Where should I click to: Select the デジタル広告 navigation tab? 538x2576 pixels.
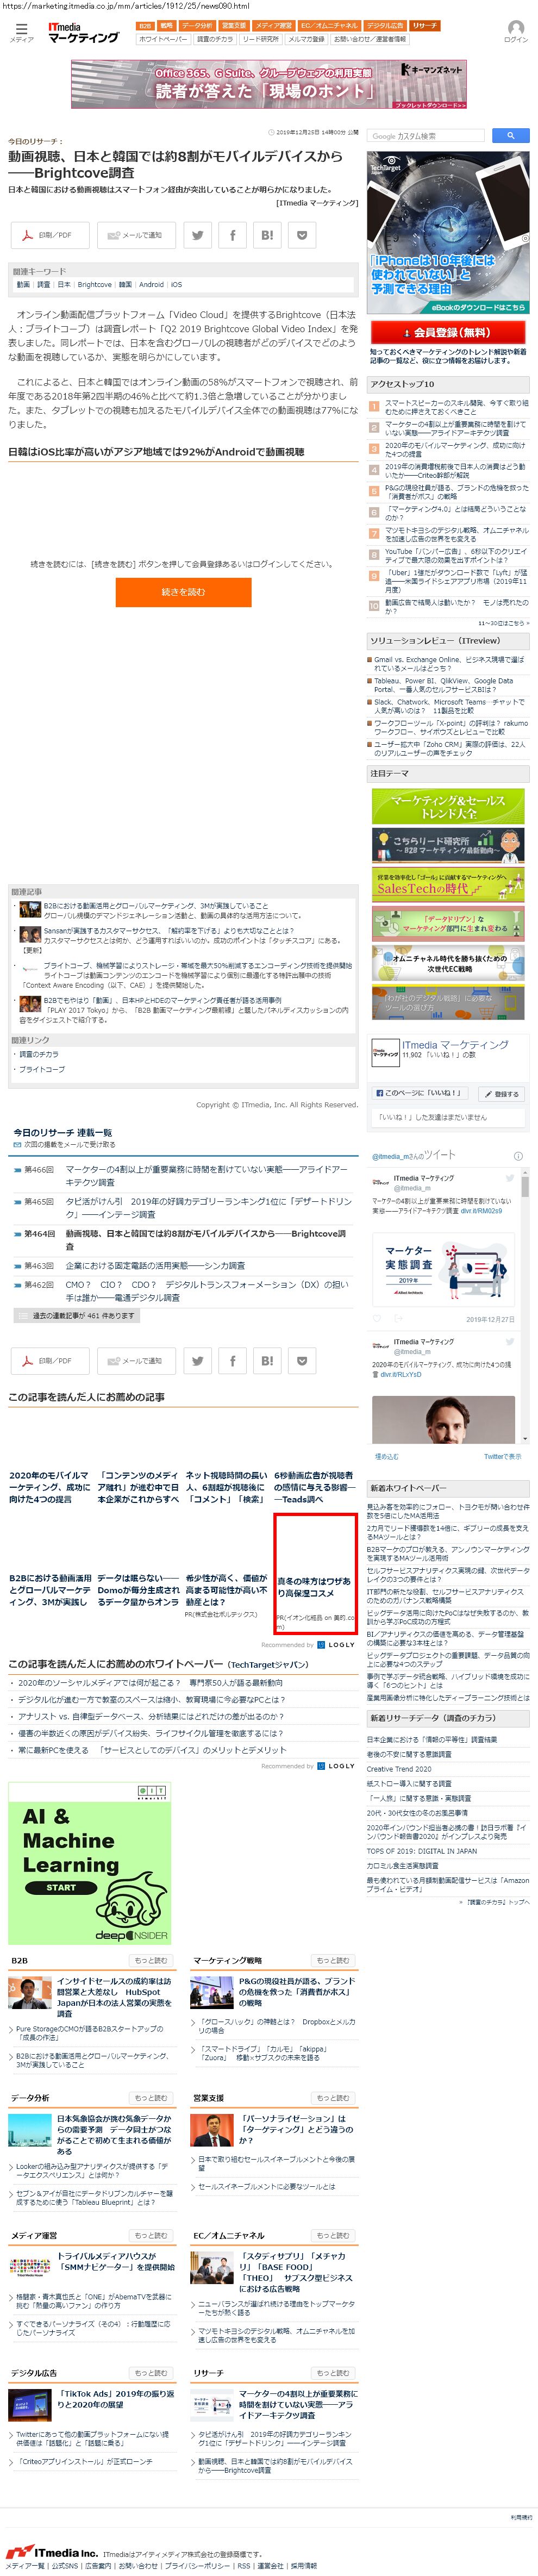(x=385, y=25)
